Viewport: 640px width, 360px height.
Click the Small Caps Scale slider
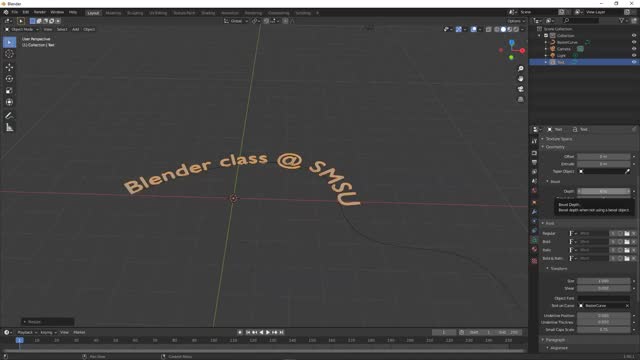click(x=604, y=330)
